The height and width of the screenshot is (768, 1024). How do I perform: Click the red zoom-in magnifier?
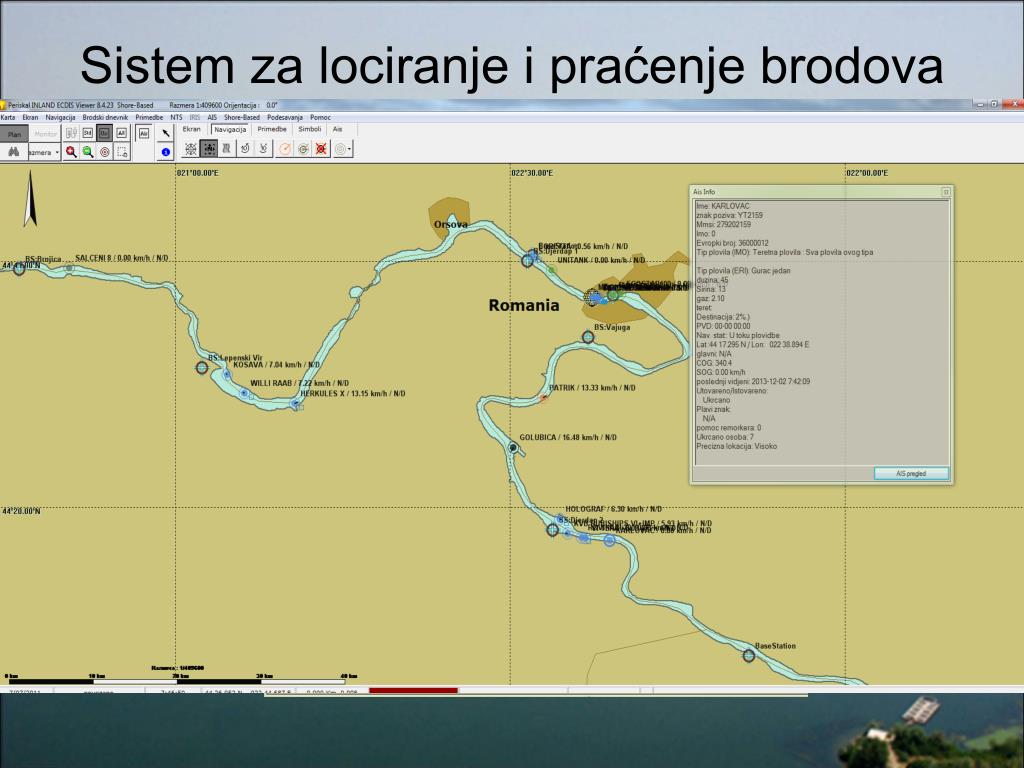point(71,152)
